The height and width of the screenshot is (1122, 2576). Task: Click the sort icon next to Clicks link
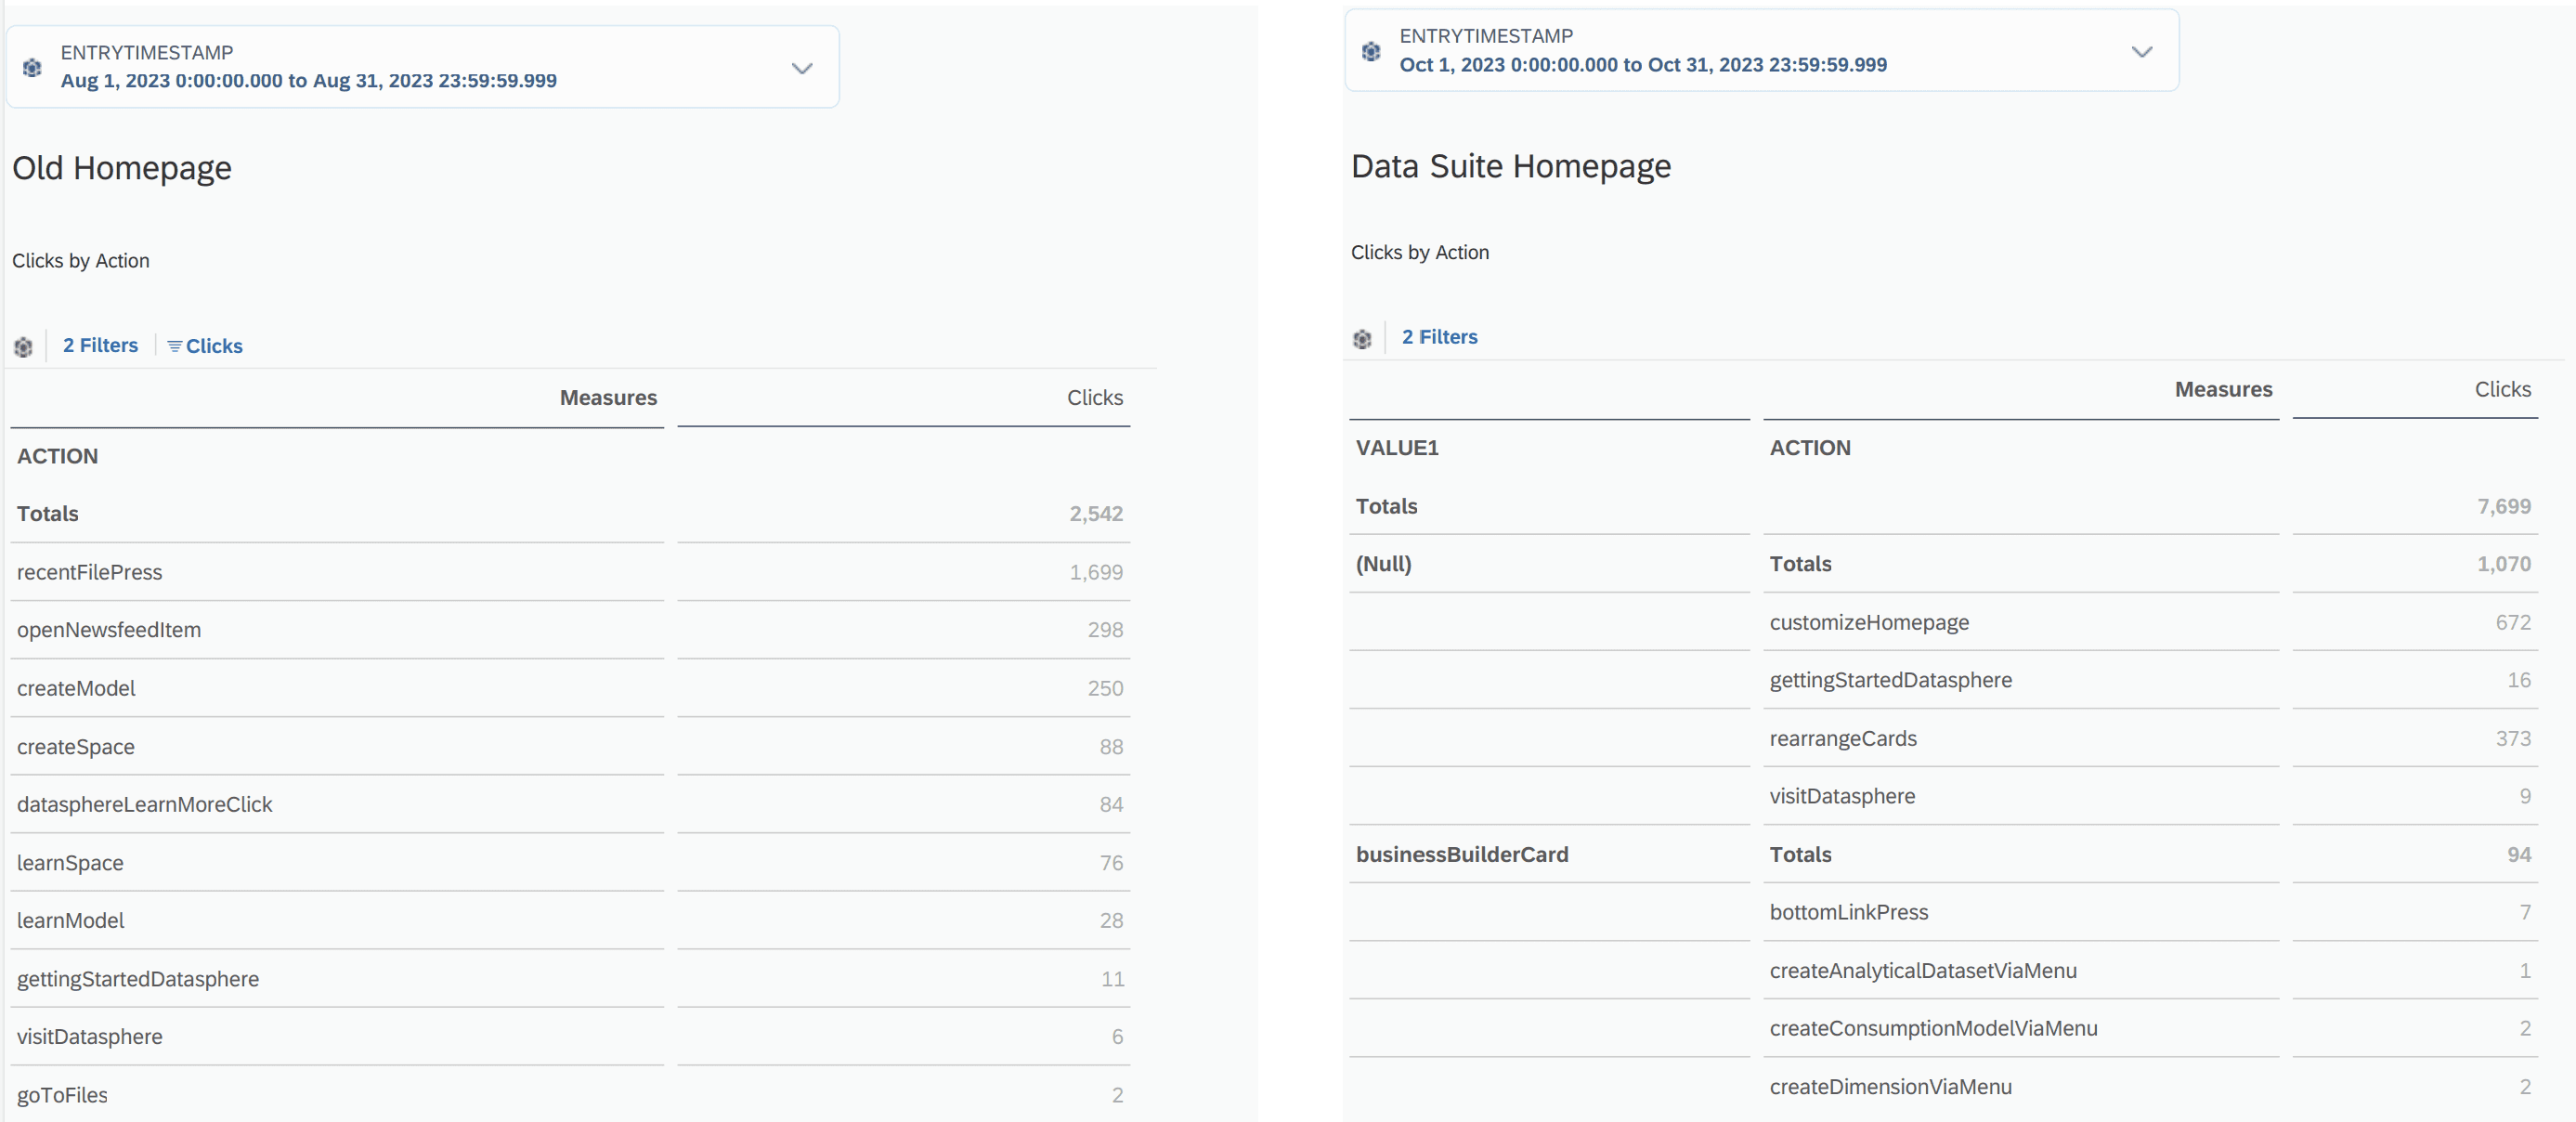coord(174,346)
